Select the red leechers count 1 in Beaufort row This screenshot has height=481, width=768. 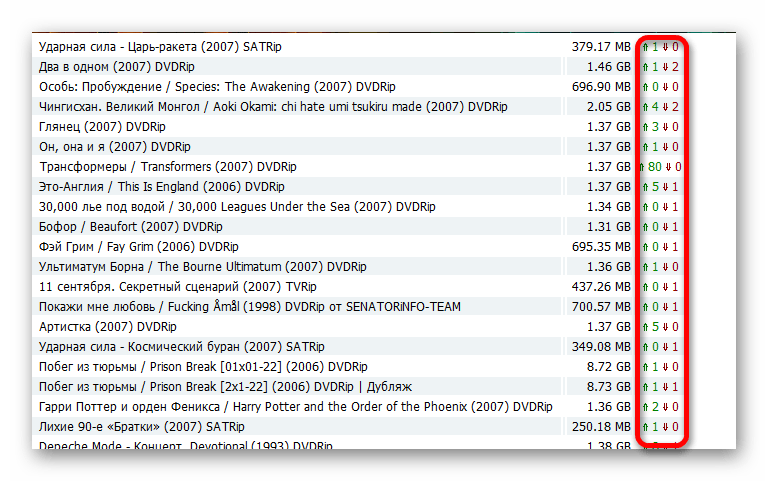click(675, 227)
